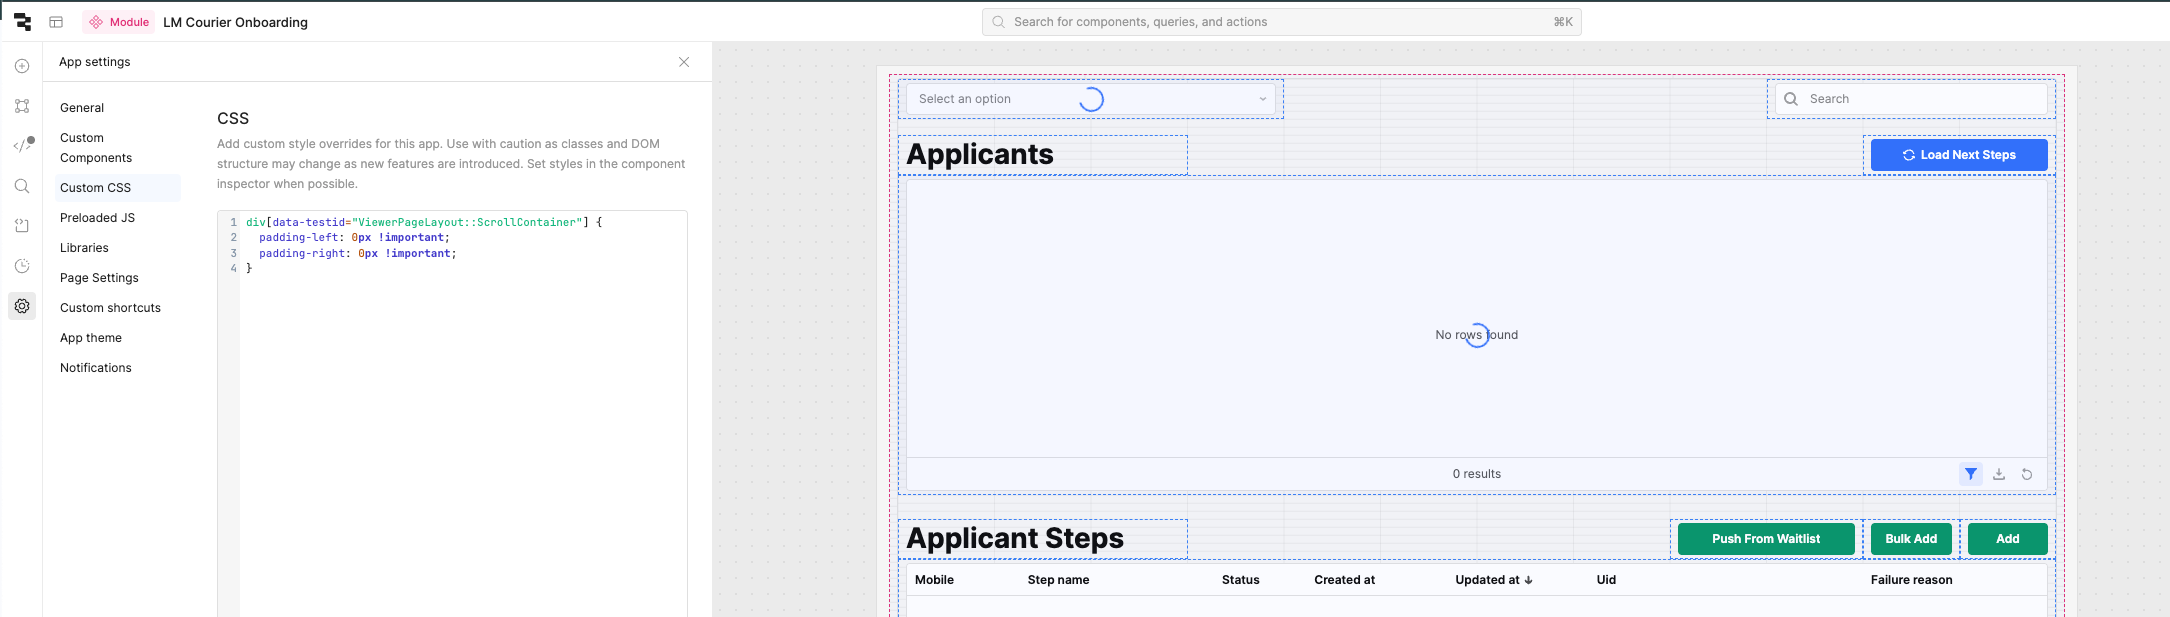Close the App settings panel
Image resolution: width=2170 pixels, height=617 pixels.
pos(684,62)
